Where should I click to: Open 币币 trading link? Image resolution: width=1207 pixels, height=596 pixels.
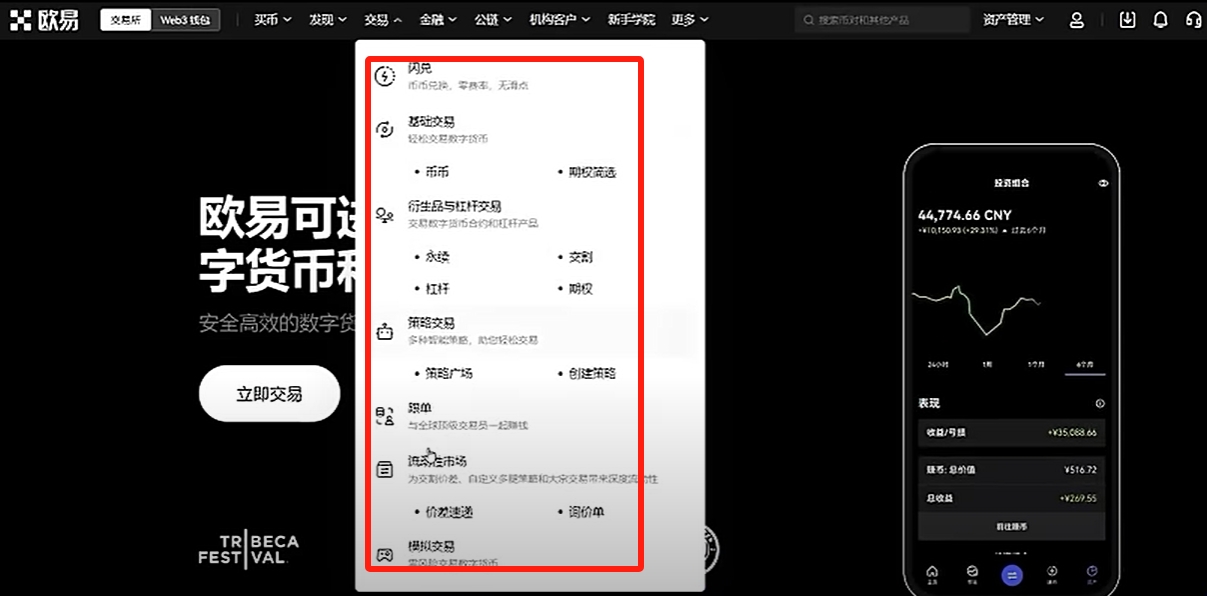437,172
